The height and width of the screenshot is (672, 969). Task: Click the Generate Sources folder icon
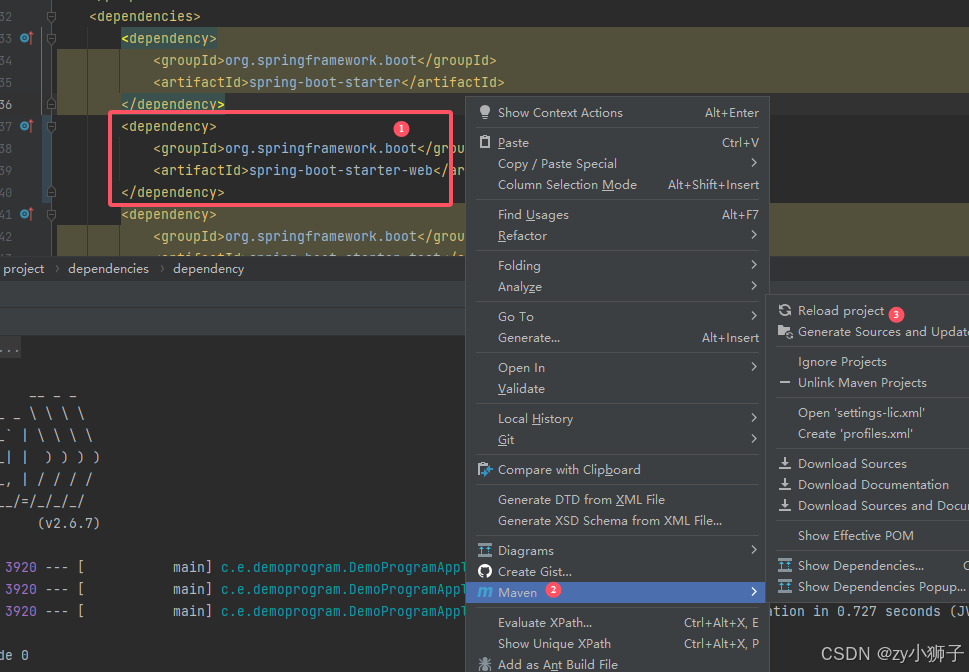click(785, 331)
